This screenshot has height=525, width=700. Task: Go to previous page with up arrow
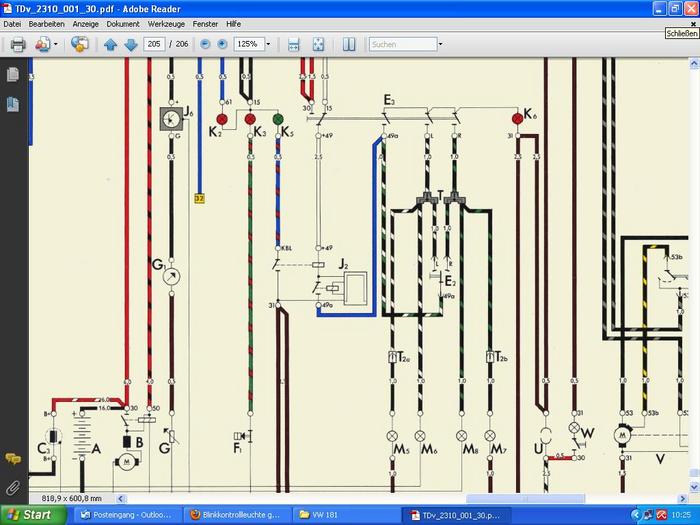[x=110, y=45]
